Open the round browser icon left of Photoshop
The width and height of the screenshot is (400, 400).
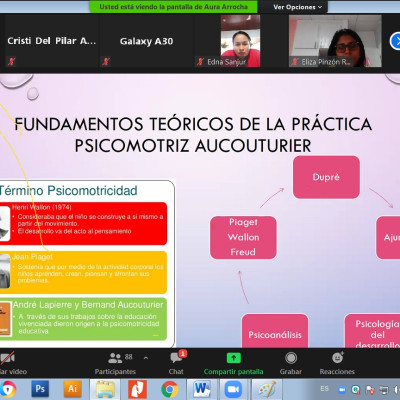8,389
